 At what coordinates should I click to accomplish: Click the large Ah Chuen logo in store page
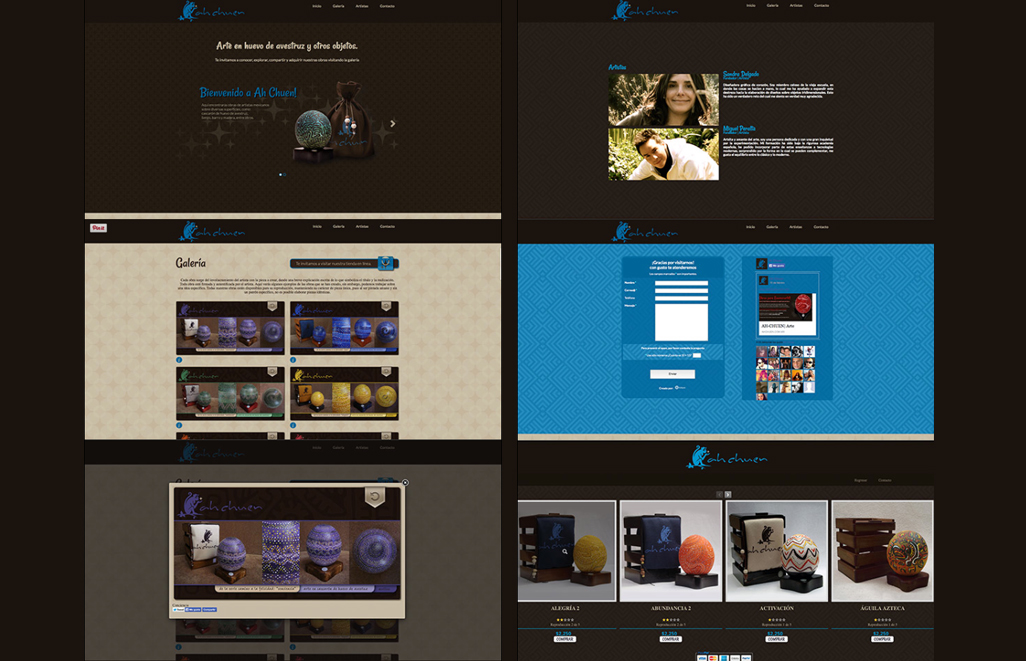point(726,459)
